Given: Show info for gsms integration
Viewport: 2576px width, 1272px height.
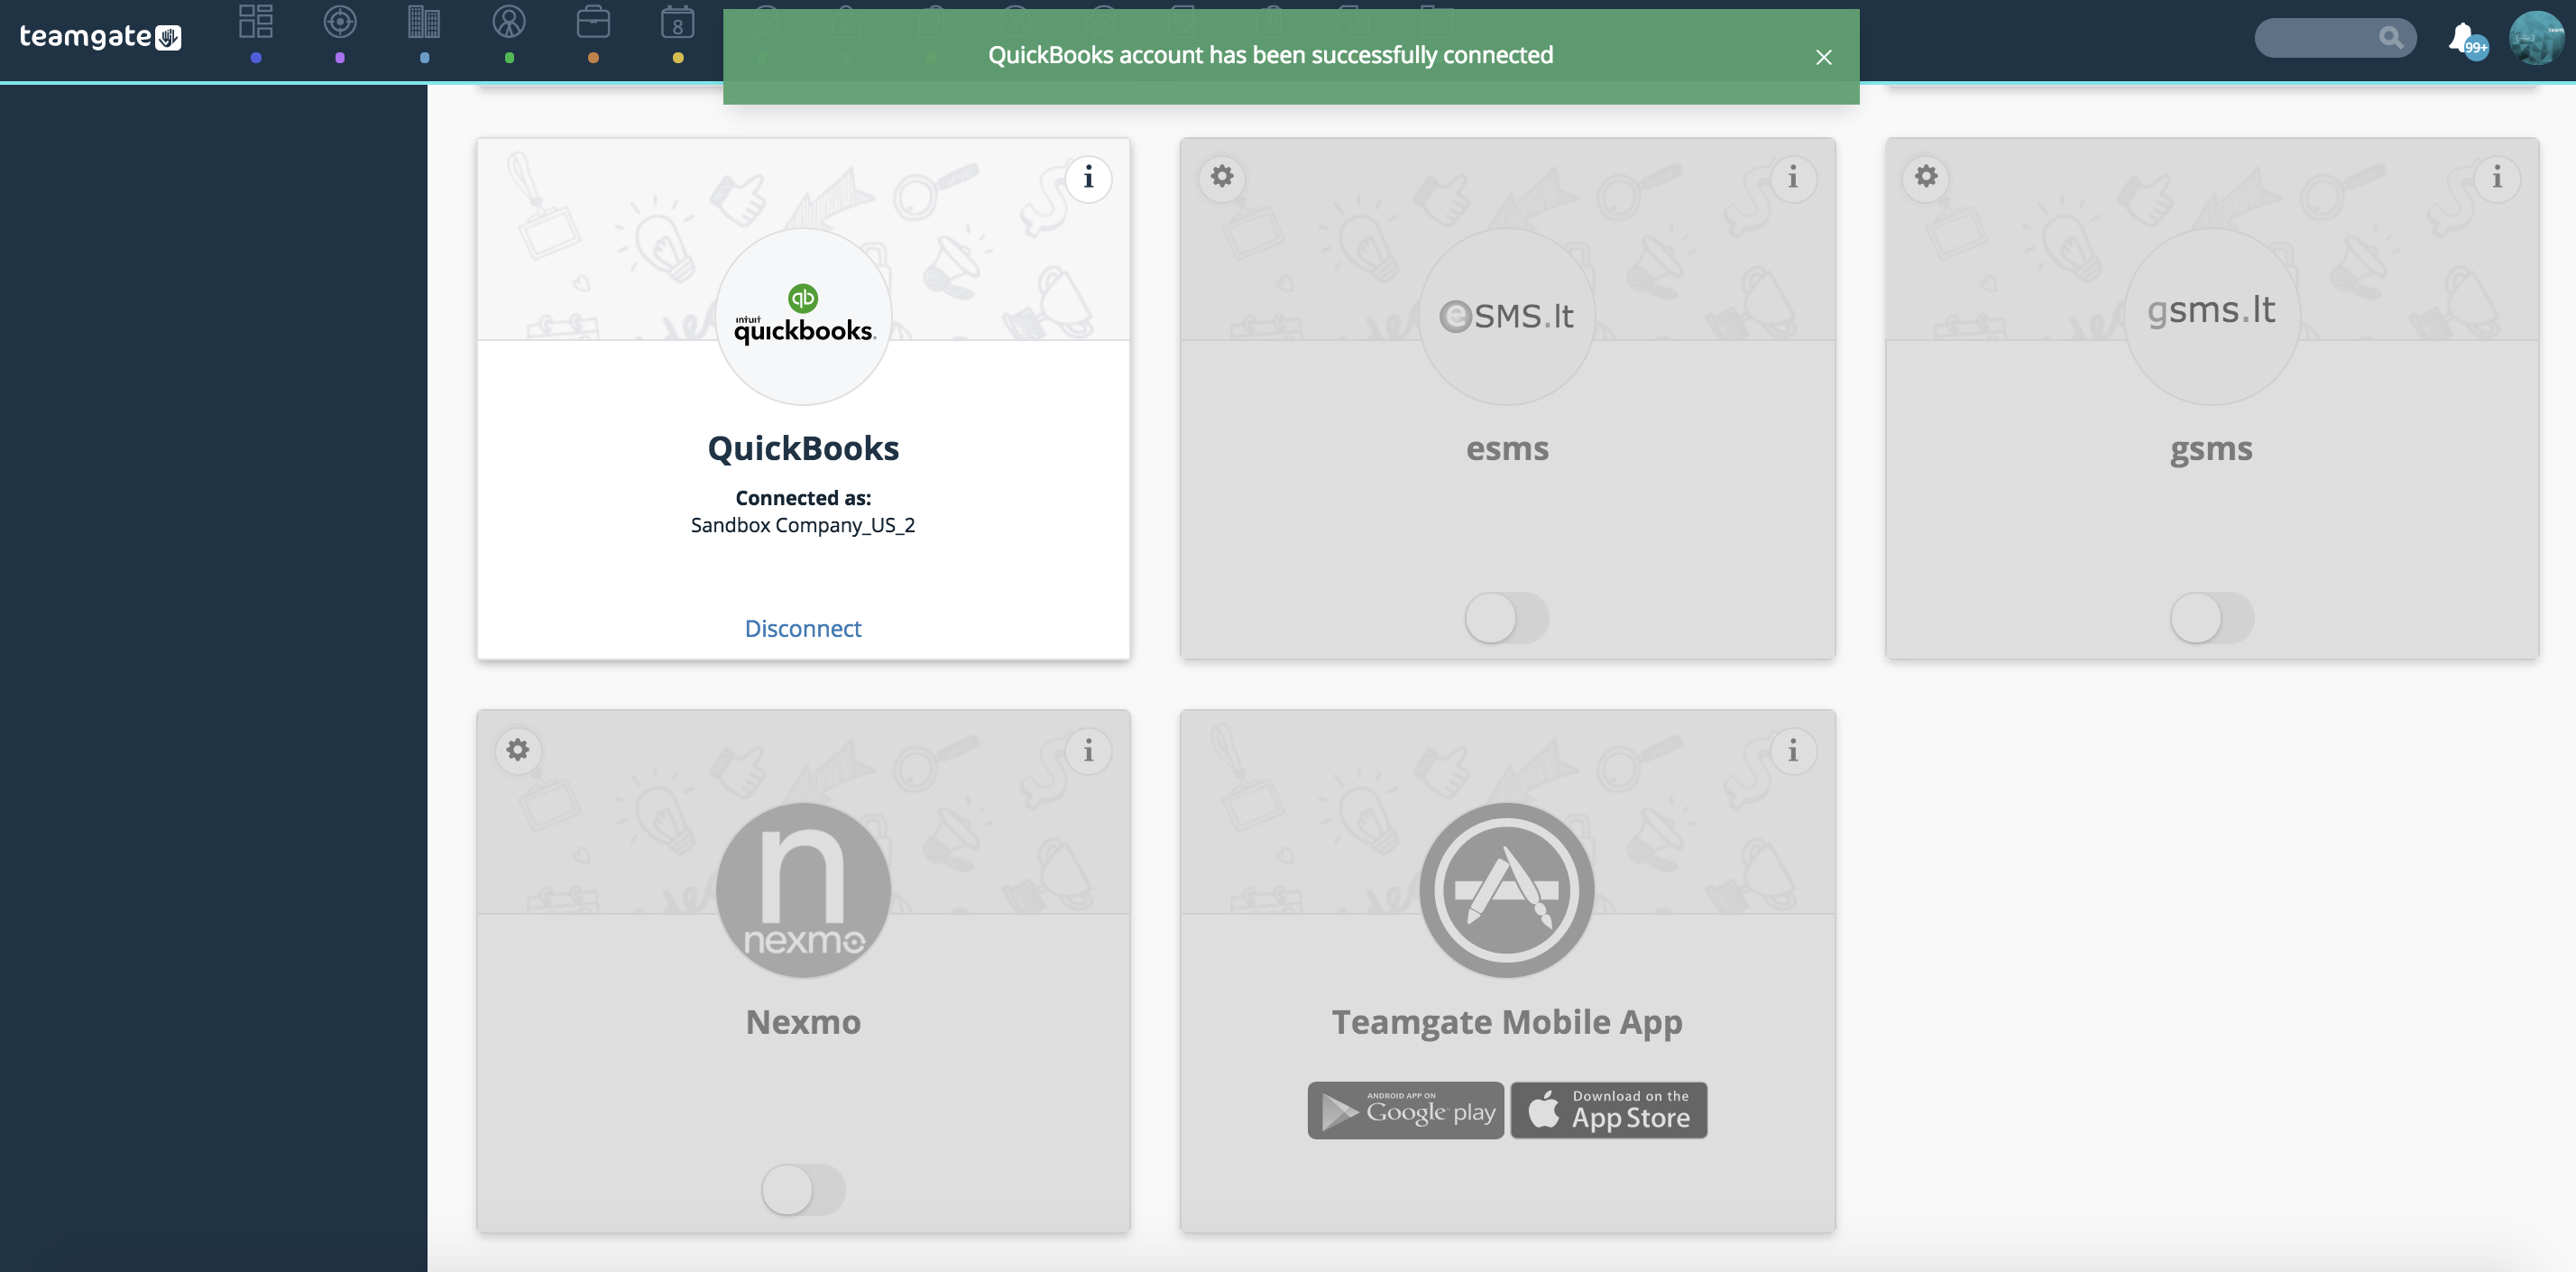Looking at the screenshot, I should click(x=2496, y=178).
